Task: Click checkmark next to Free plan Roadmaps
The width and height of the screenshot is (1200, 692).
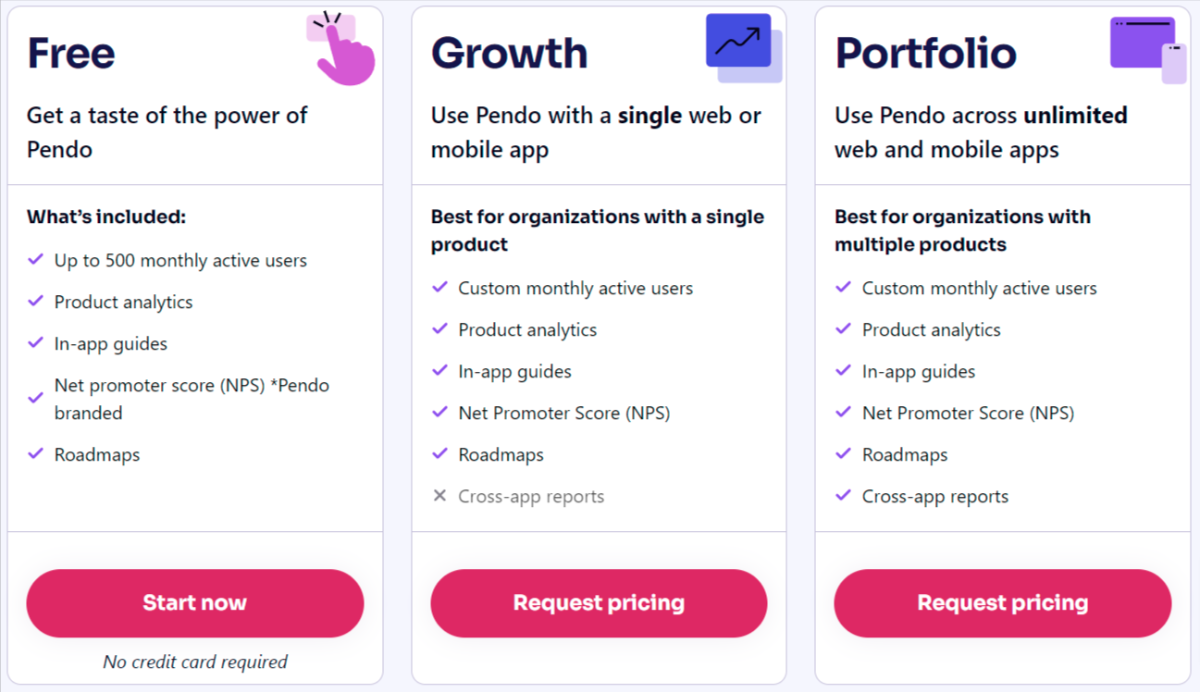Action: tap(35, 454)
